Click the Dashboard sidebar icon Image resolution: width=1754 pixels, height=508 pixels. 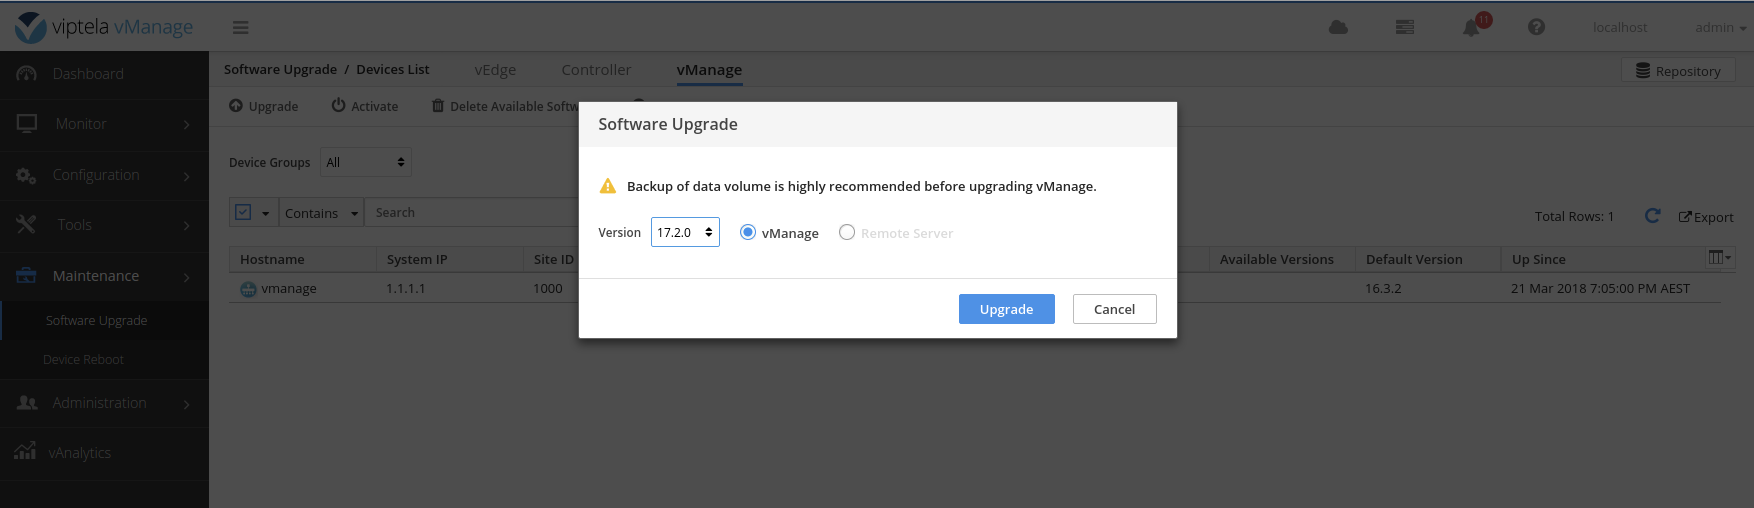click(x=27, y=74)
